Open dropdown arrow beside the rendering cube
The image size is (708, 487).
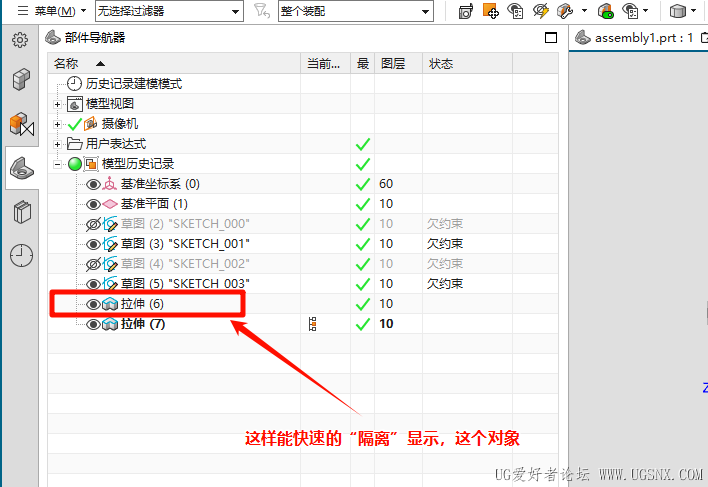click(x=694, y=10)
